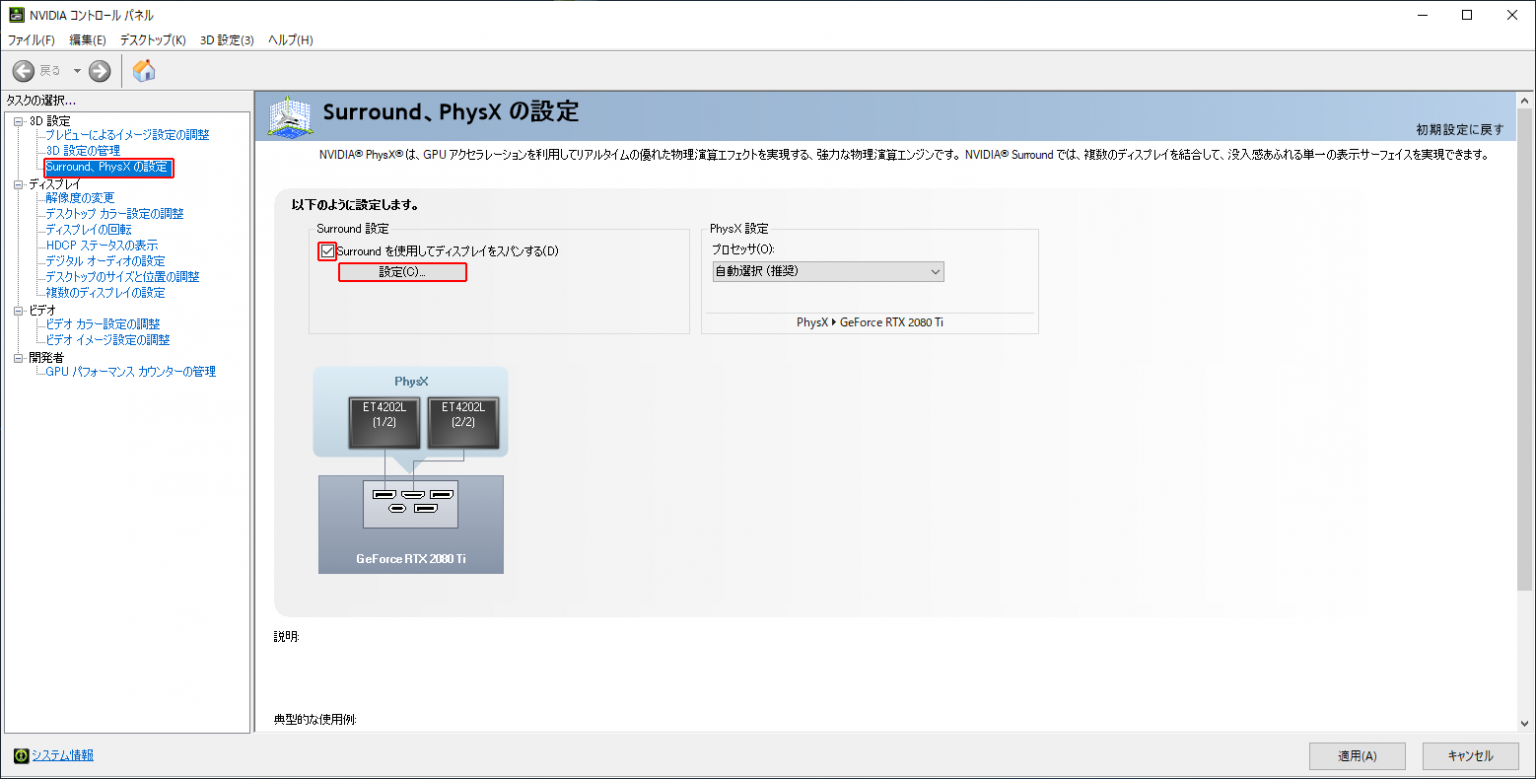
Task: Click the Home toolbar icon
Action: [144, 71]
